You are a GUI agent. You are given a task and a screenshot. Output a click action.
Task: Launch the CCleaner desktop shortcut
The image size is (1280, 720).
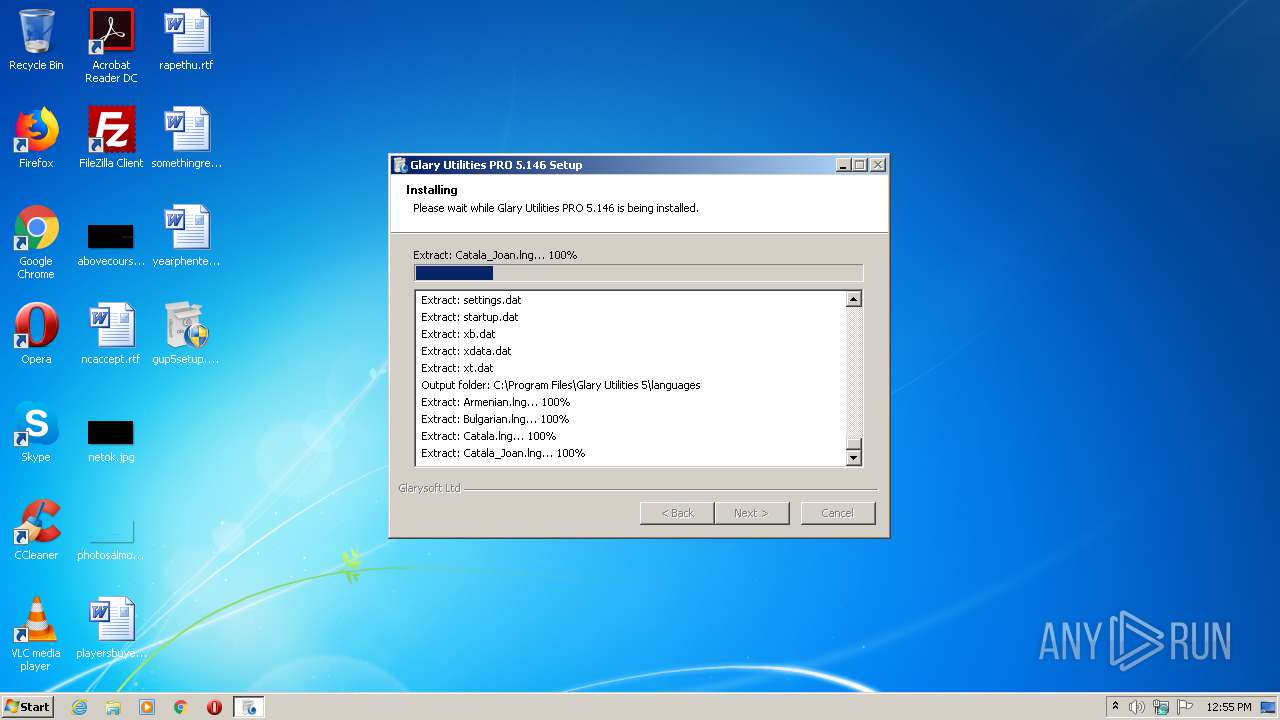pos(36,530)
